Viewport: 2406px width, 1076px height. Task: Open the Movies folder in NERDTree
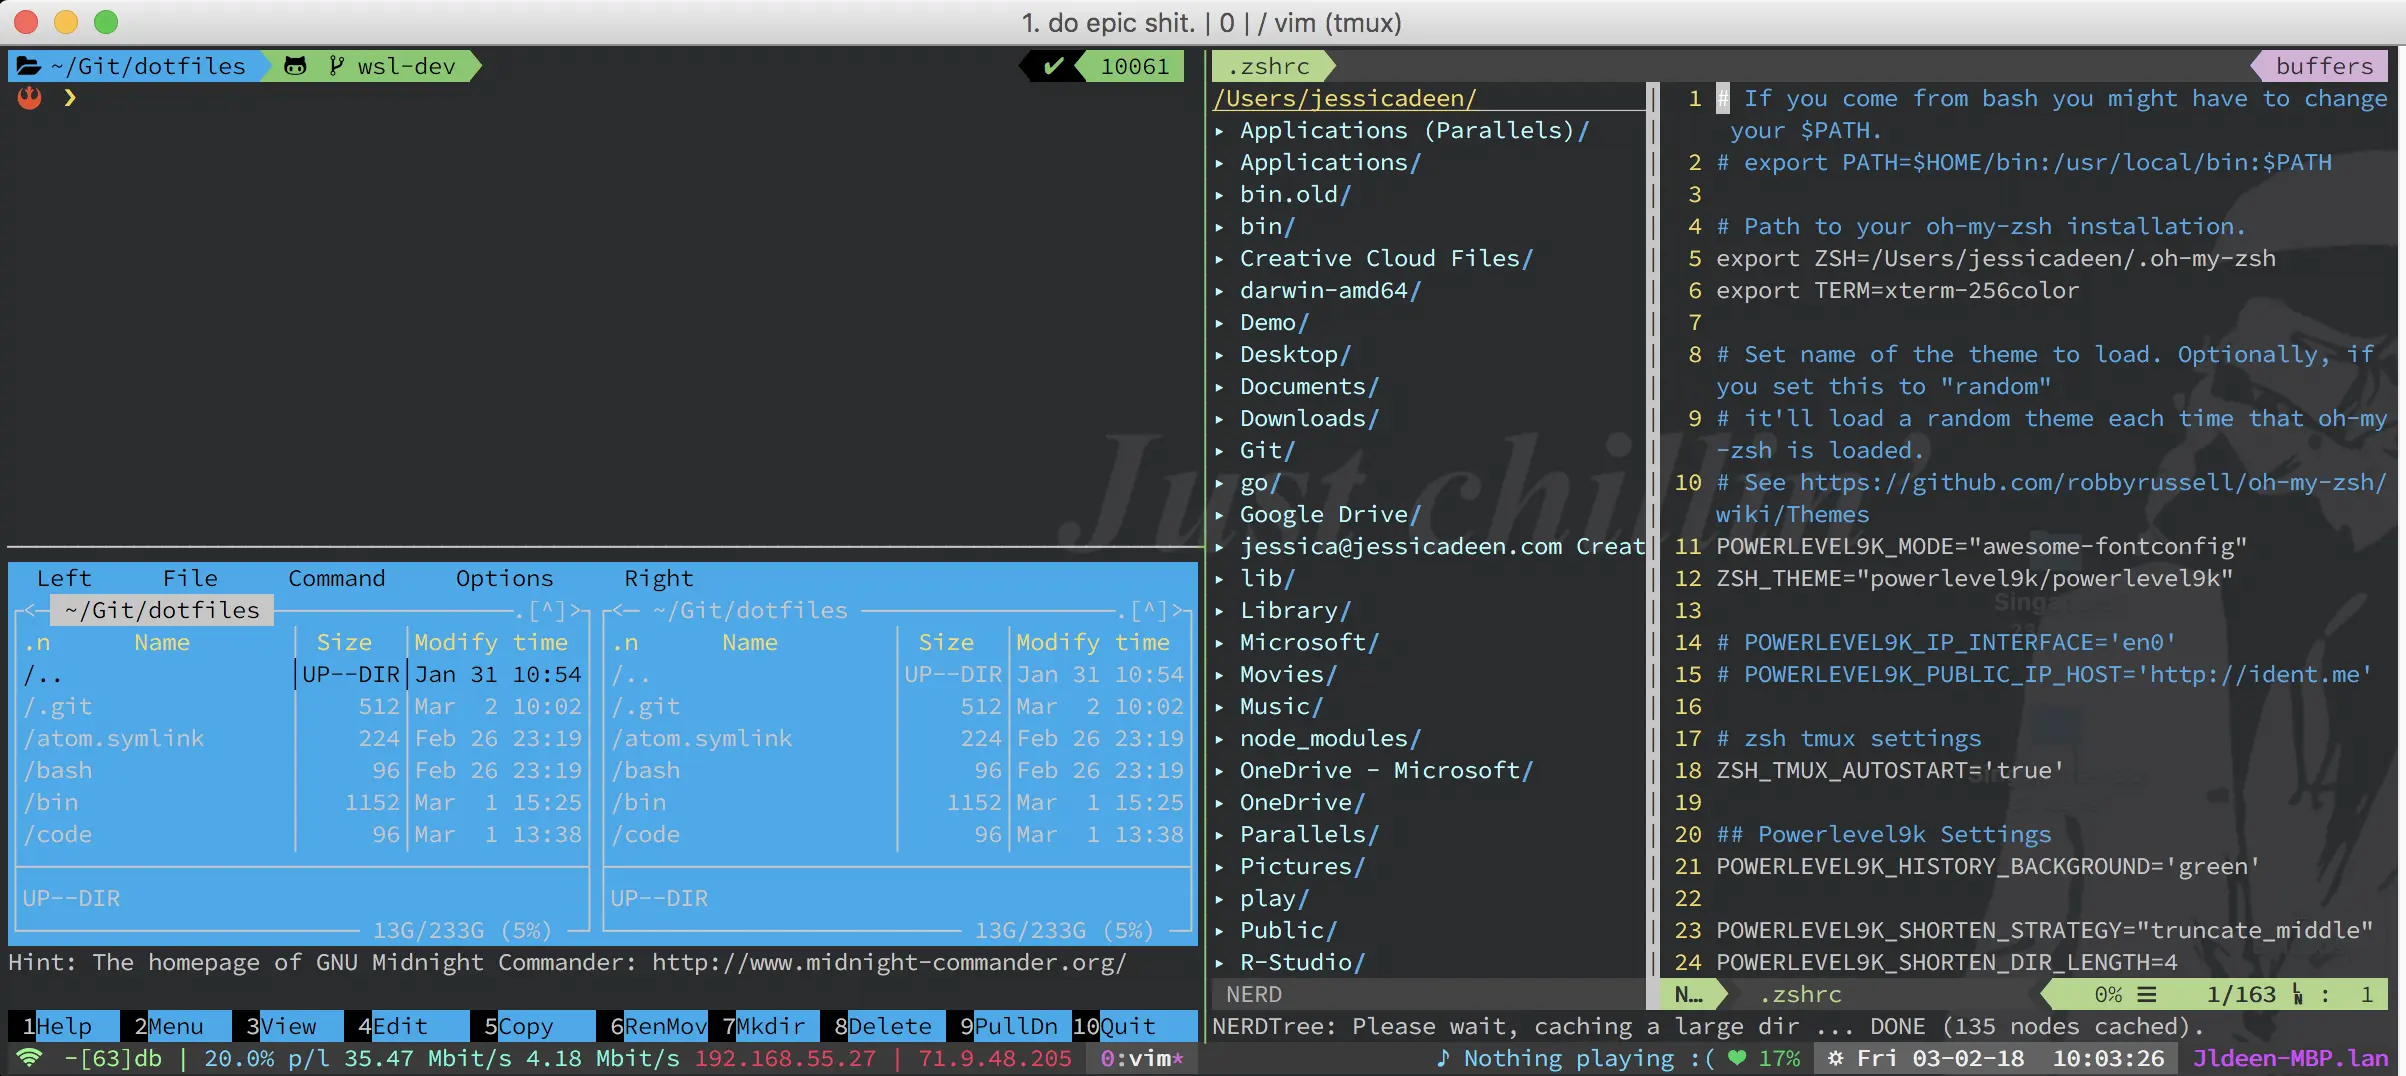(x=1288, y=674)
